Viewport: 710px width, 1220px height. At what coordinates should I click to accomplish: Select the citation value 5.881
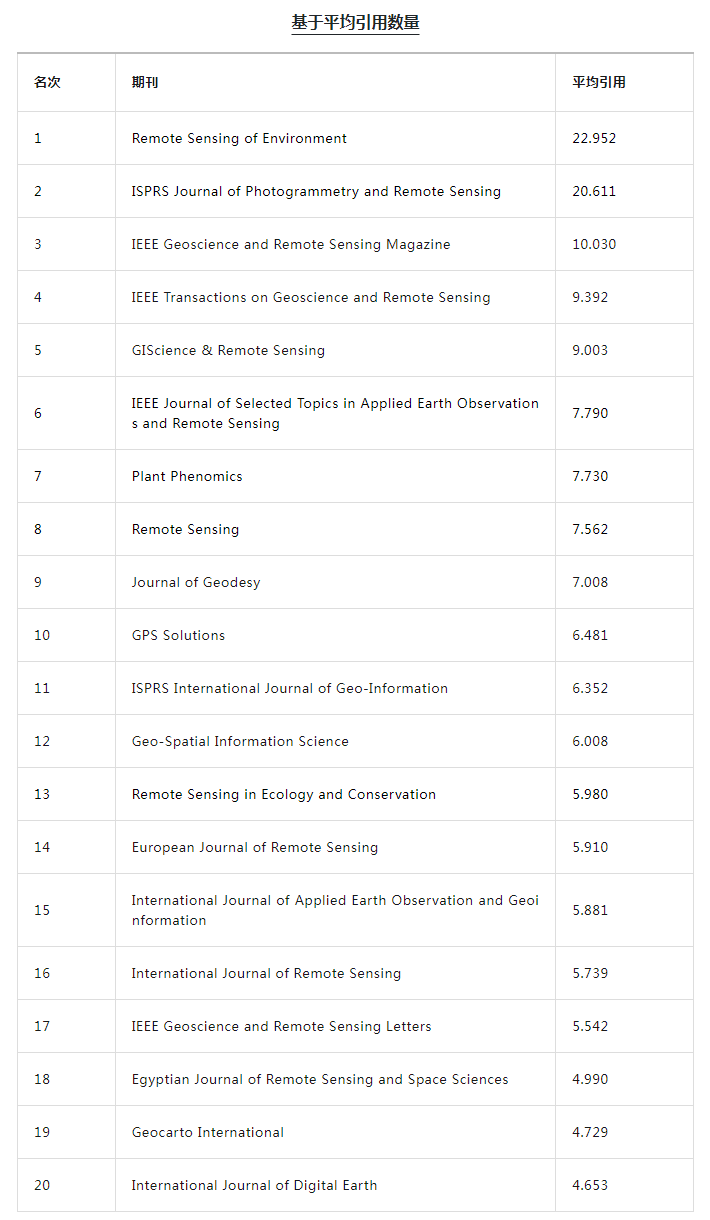pyautogui.click(x=590, y=910)
